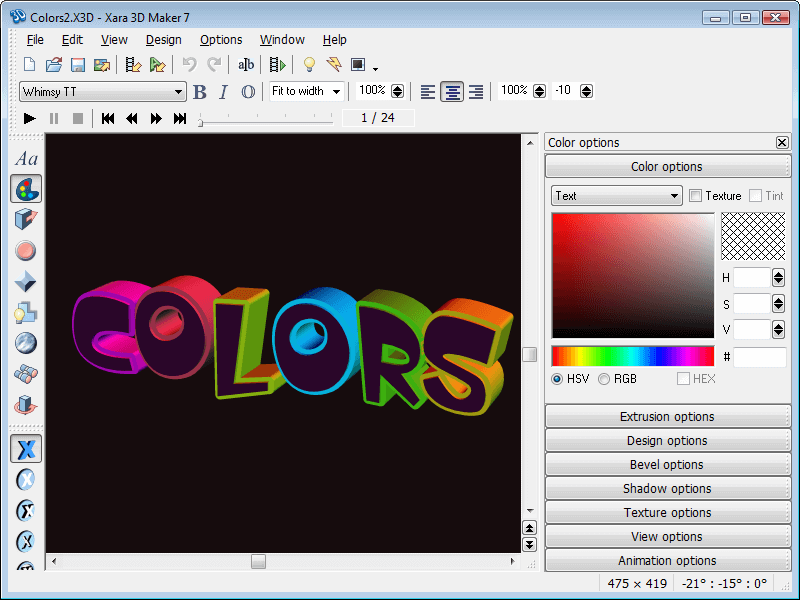Open the Options menu

221,40
